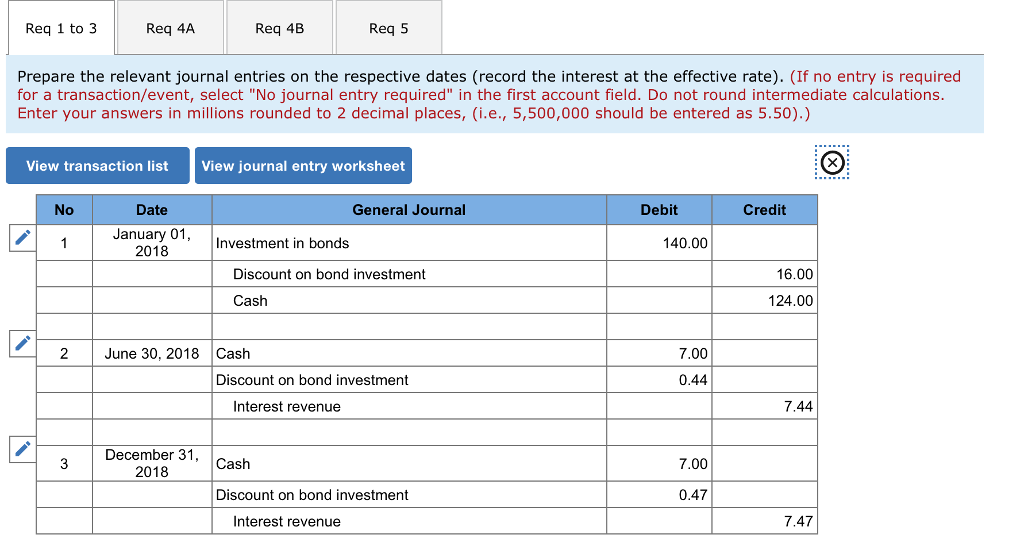This screenshot has width=1024, height=546.
Task: Select Cash account in December 31 entry
Action: [409, 464]
